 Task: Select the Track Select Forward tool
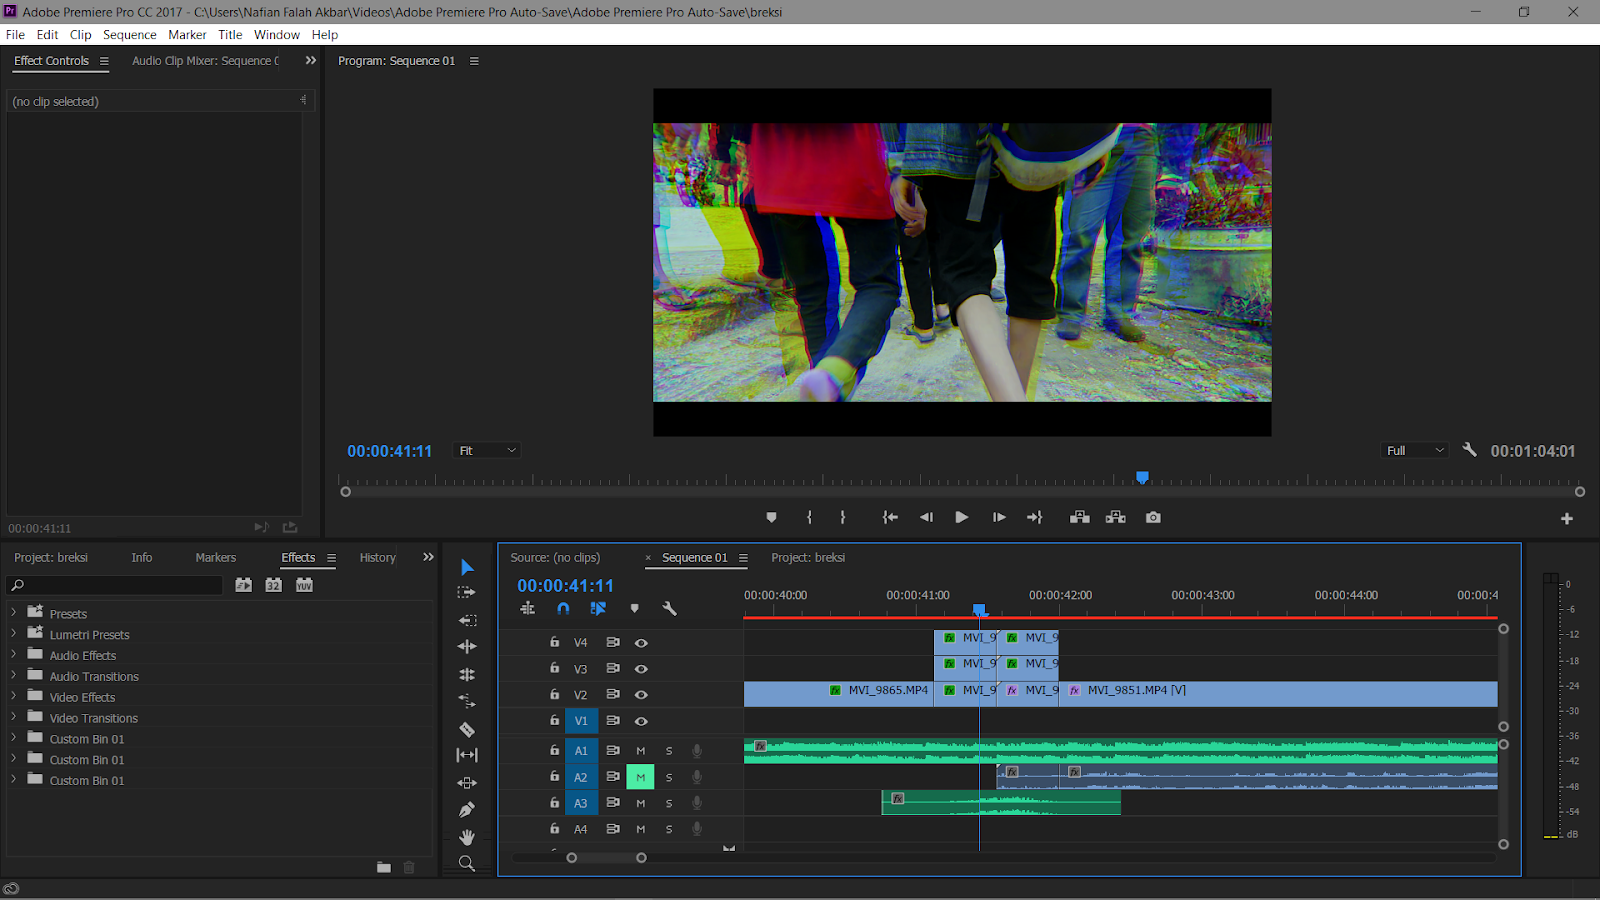click(466, 592)
